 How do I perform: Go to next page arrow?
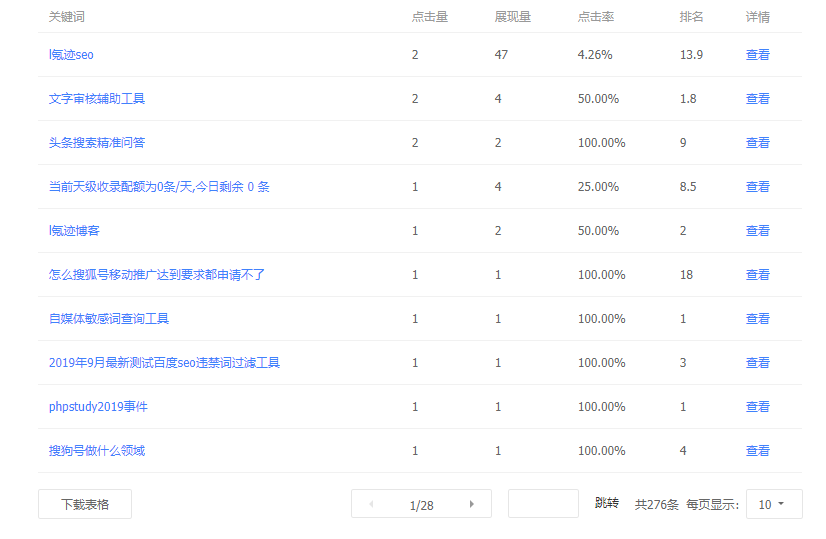click(x=471, y=504)
